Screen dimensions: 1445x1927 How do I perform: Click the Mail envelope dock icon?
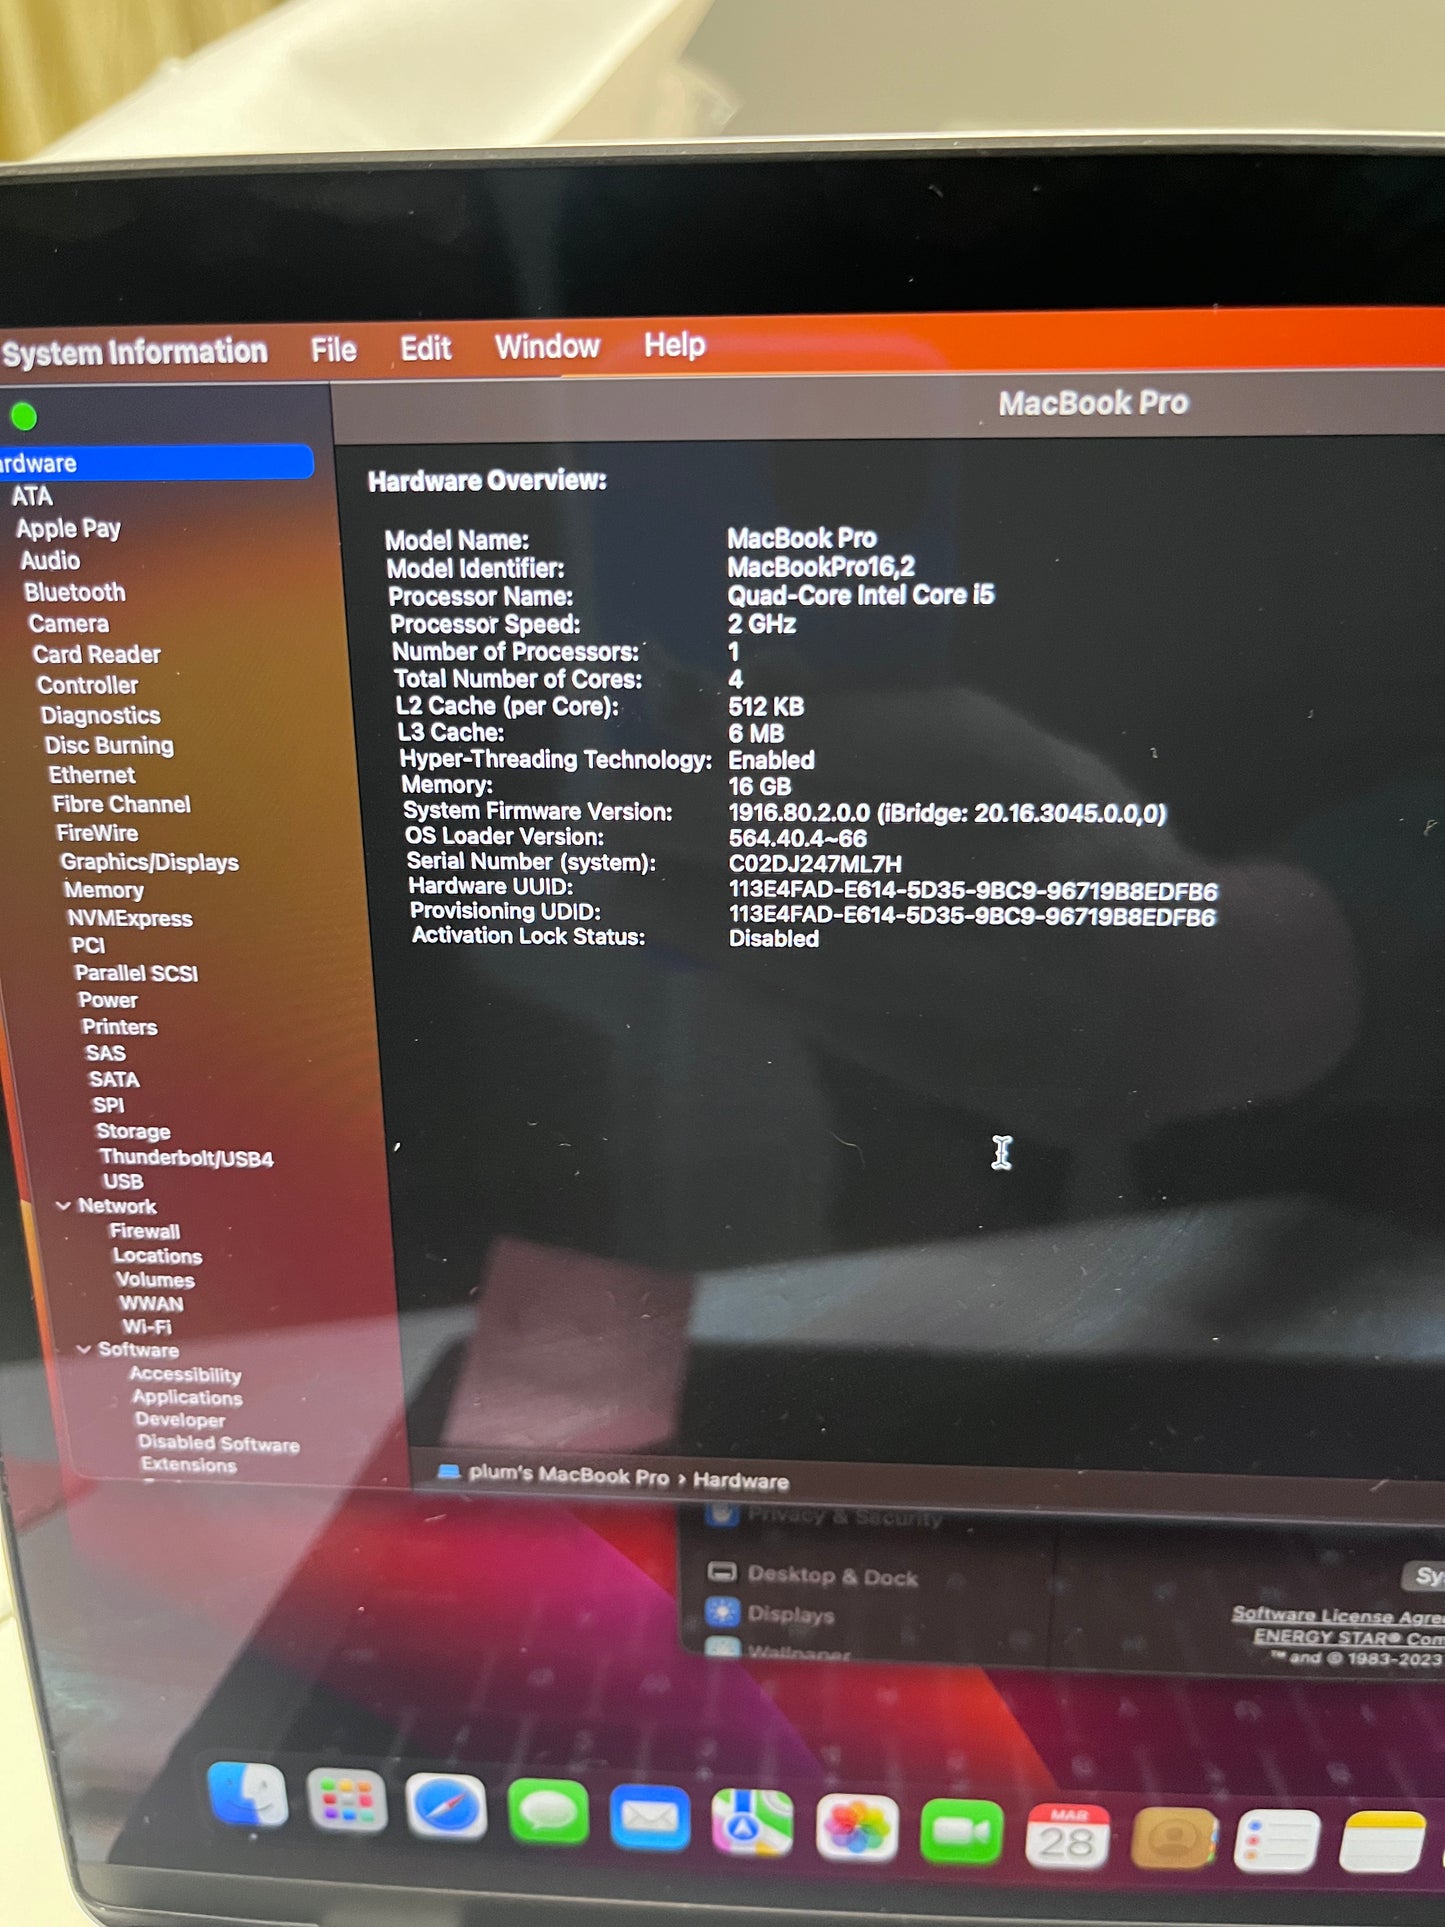[x=650, y=1817]
